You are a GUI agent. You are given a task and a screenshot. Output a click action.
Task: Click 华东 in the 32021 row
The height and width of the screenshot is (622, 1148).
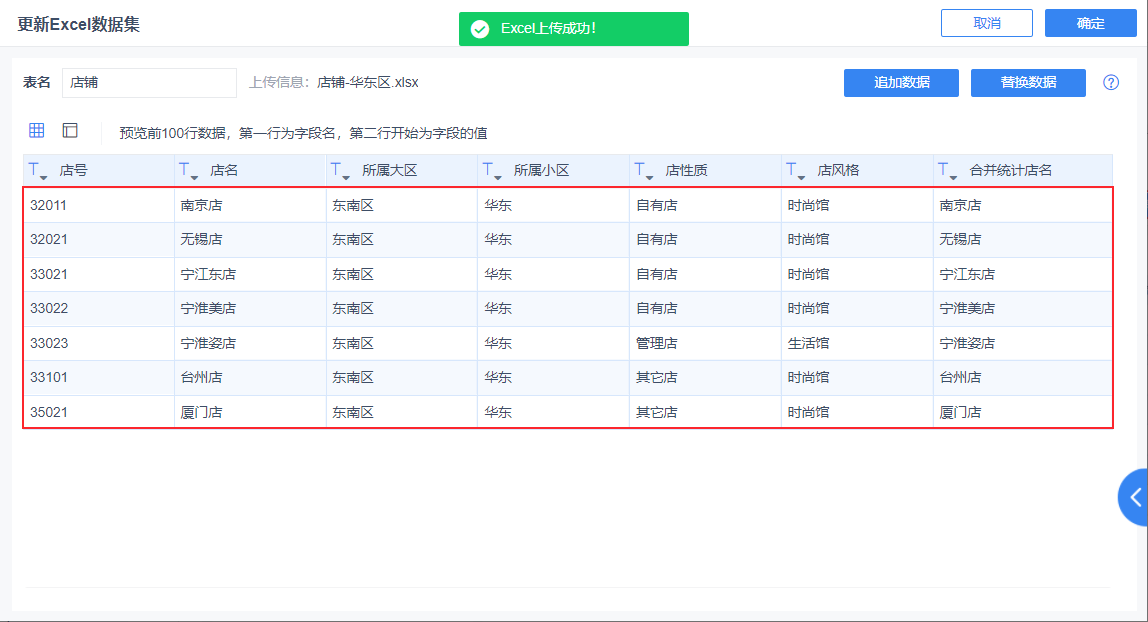pos(498,239)
